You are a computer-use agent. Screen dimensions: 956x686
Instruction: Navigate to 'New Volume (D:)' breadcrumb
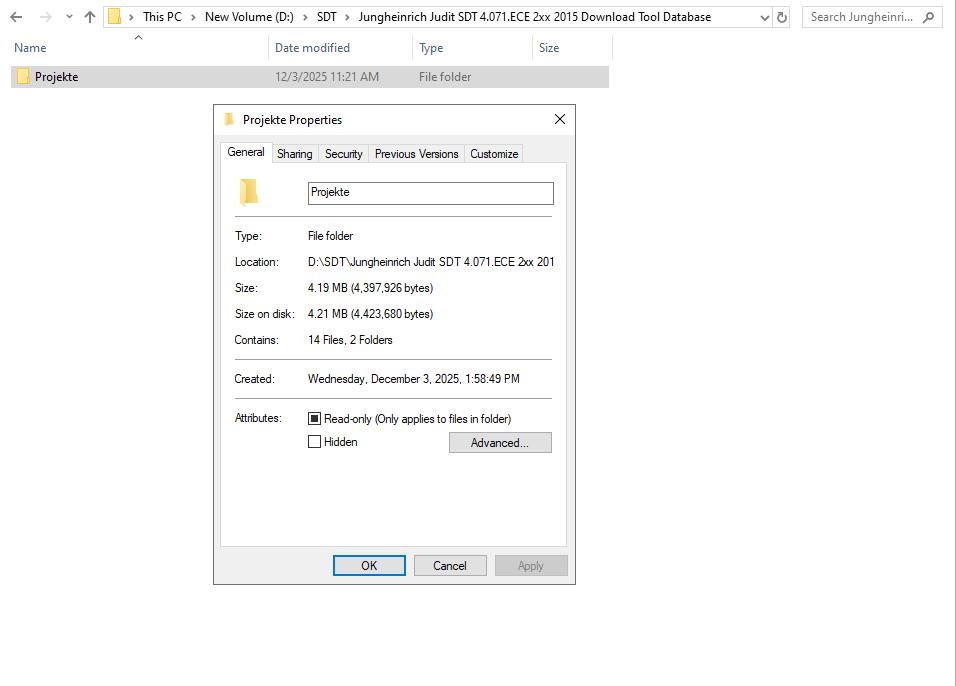[x=249, y=17]
